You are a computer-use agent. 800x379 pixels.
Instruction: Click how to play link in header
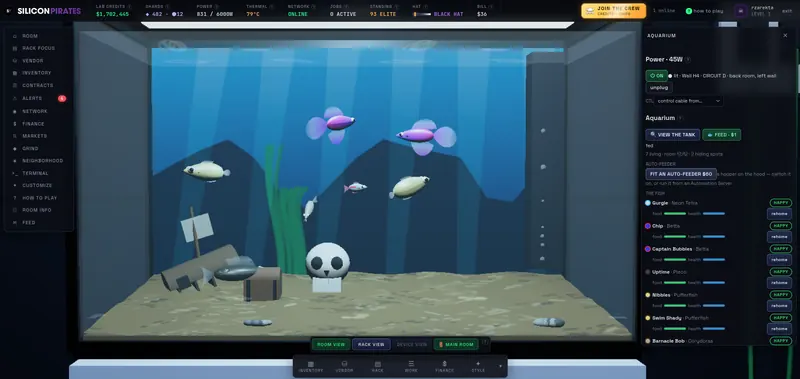[x=703, y=11]
